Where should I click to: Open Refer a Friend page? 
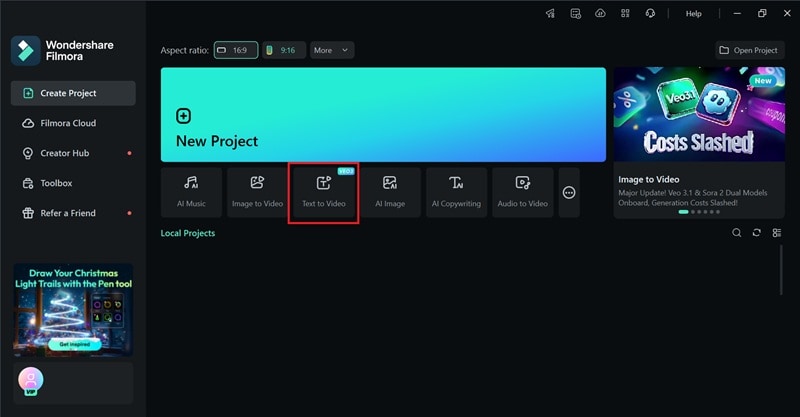[73, 213]
